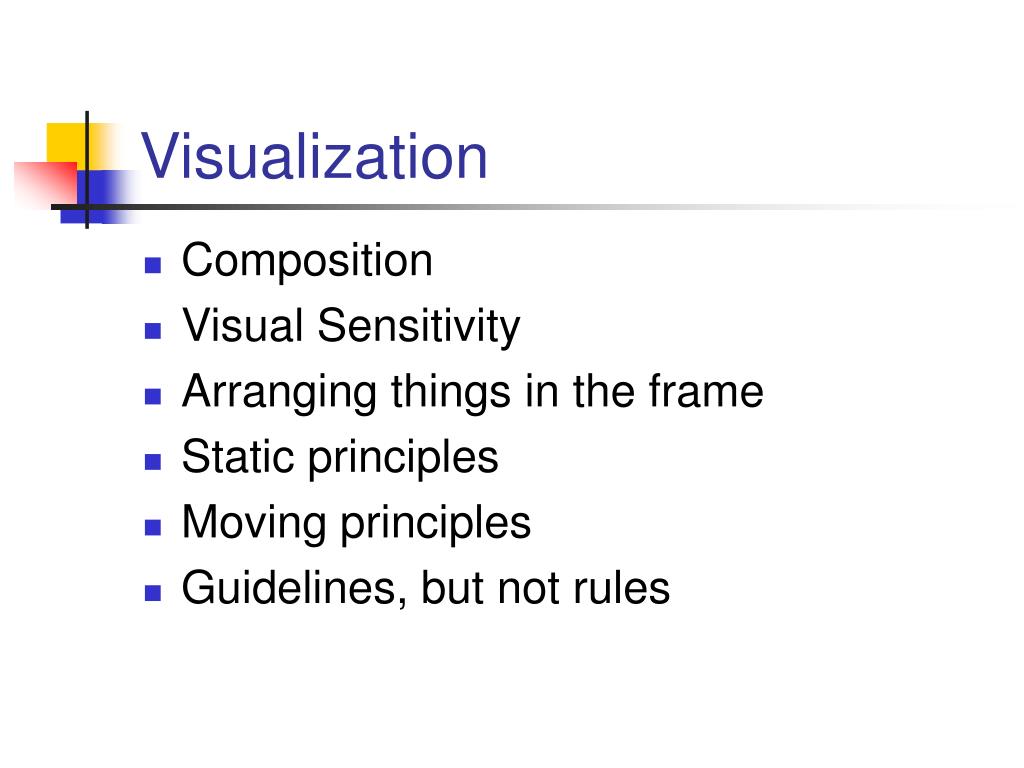Click the bullet marker beside Static principles
This screenshot has height=768, width=1024.
tap(153, 462)
